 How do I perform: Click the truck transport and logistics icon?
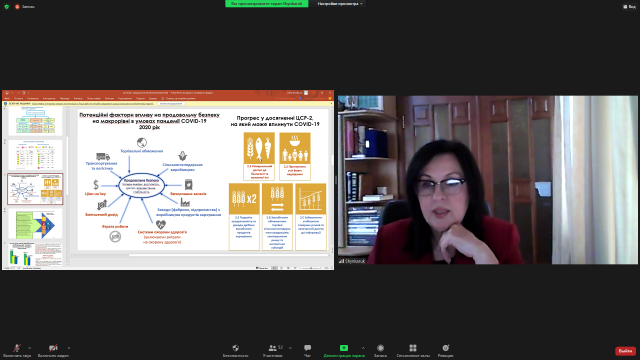click(103, 156)
